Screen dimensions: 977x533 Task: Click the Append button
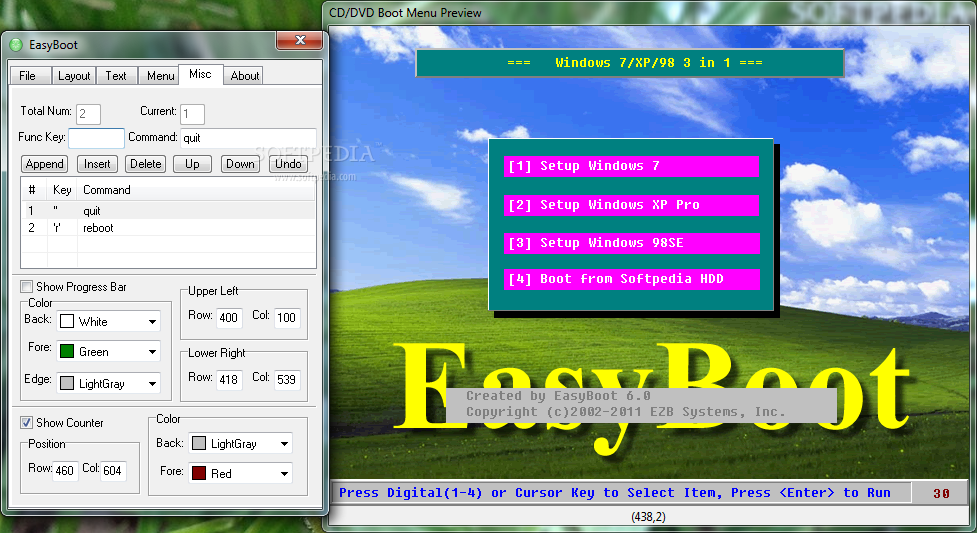[x=44, y=164]
